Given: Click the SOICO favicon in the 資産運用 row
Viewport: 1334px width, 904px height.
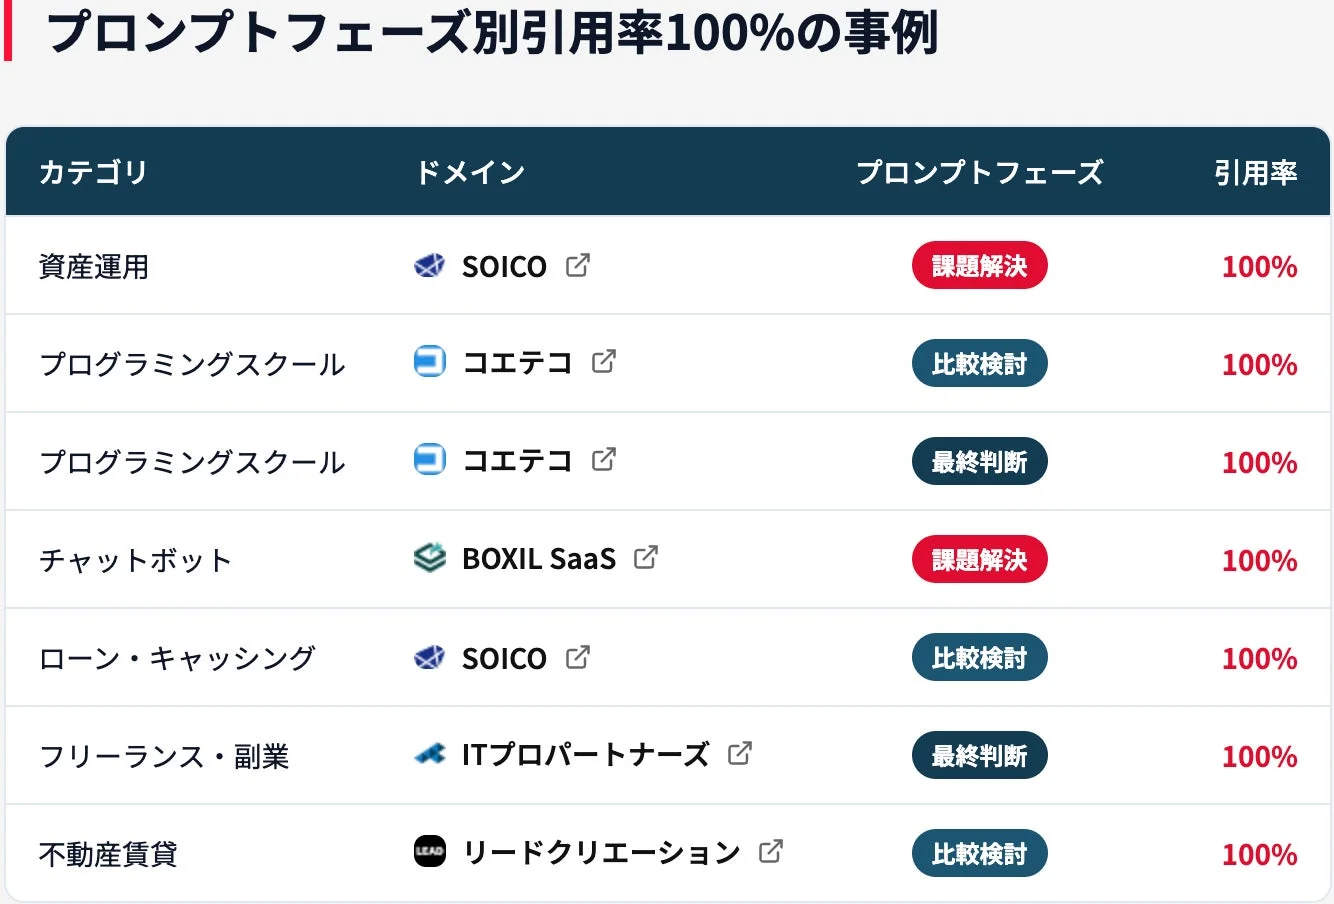Looking at the screenshot, I should point(429,266).
